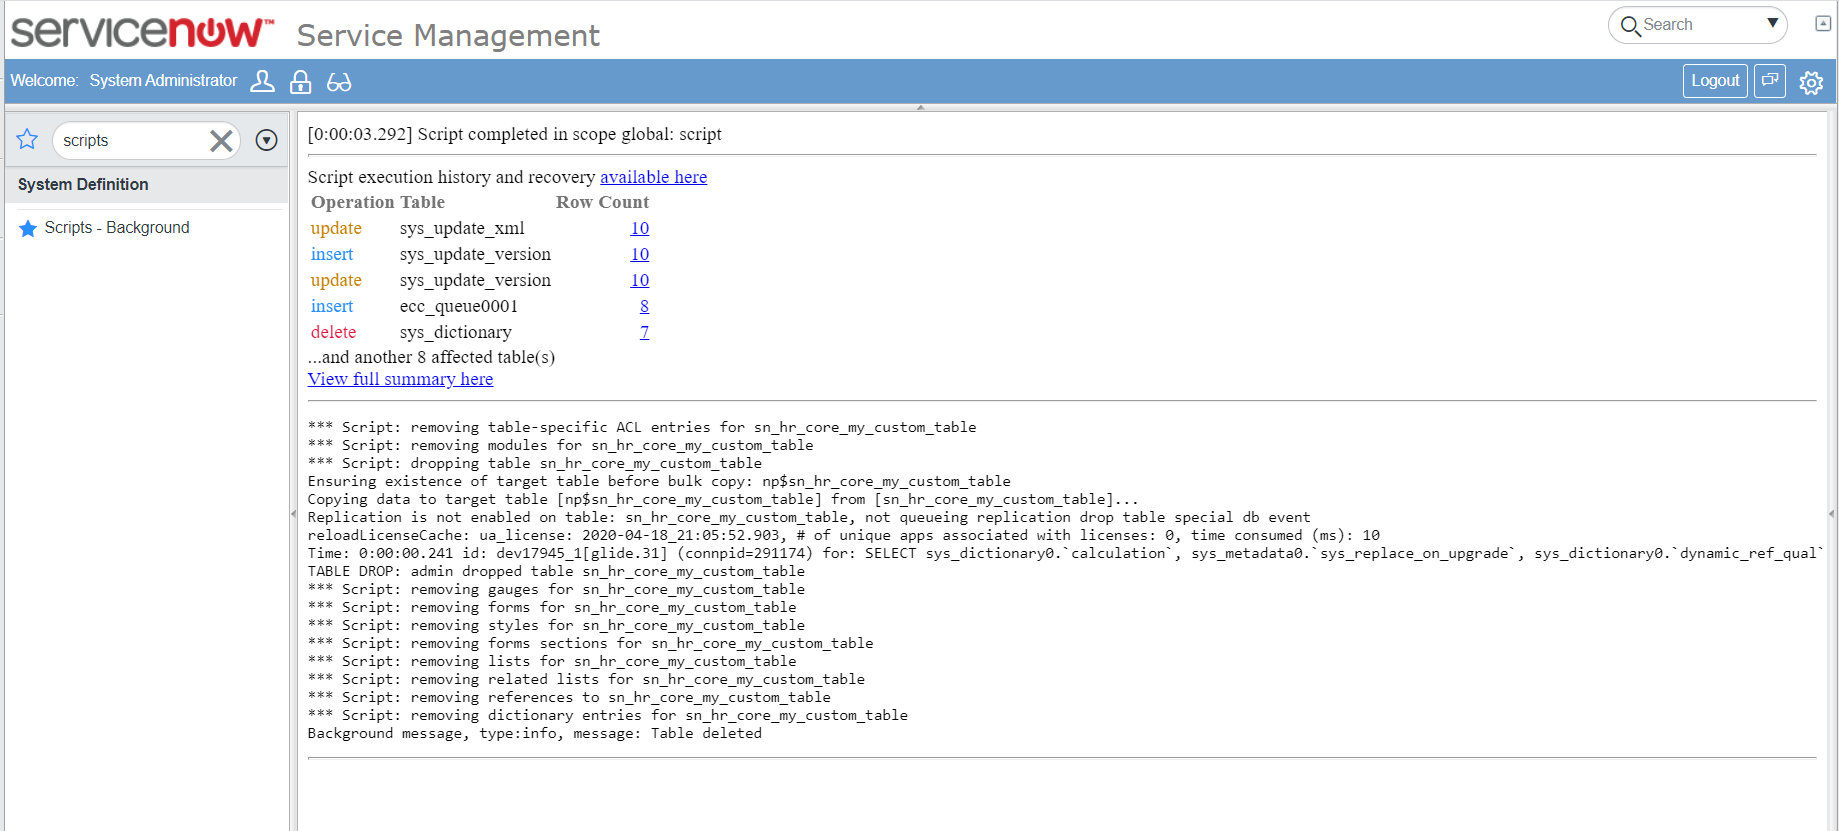Open the Search dropdown arrow

[x=1772, y=23]
